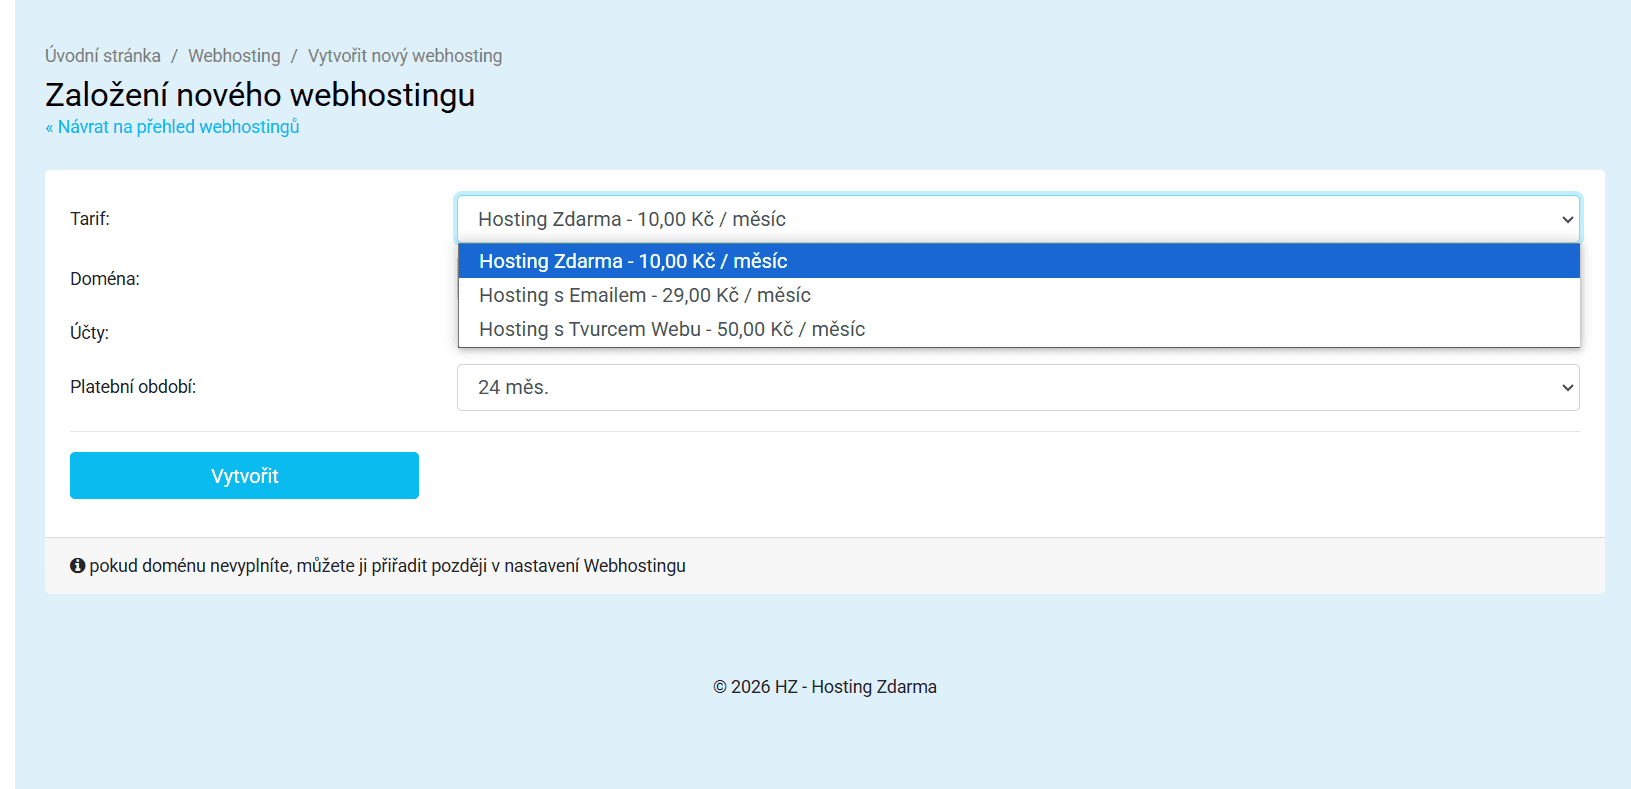Viewport: 1631px width, 789px height.
Task: Click the Účty field label
Action: point(89,333)
